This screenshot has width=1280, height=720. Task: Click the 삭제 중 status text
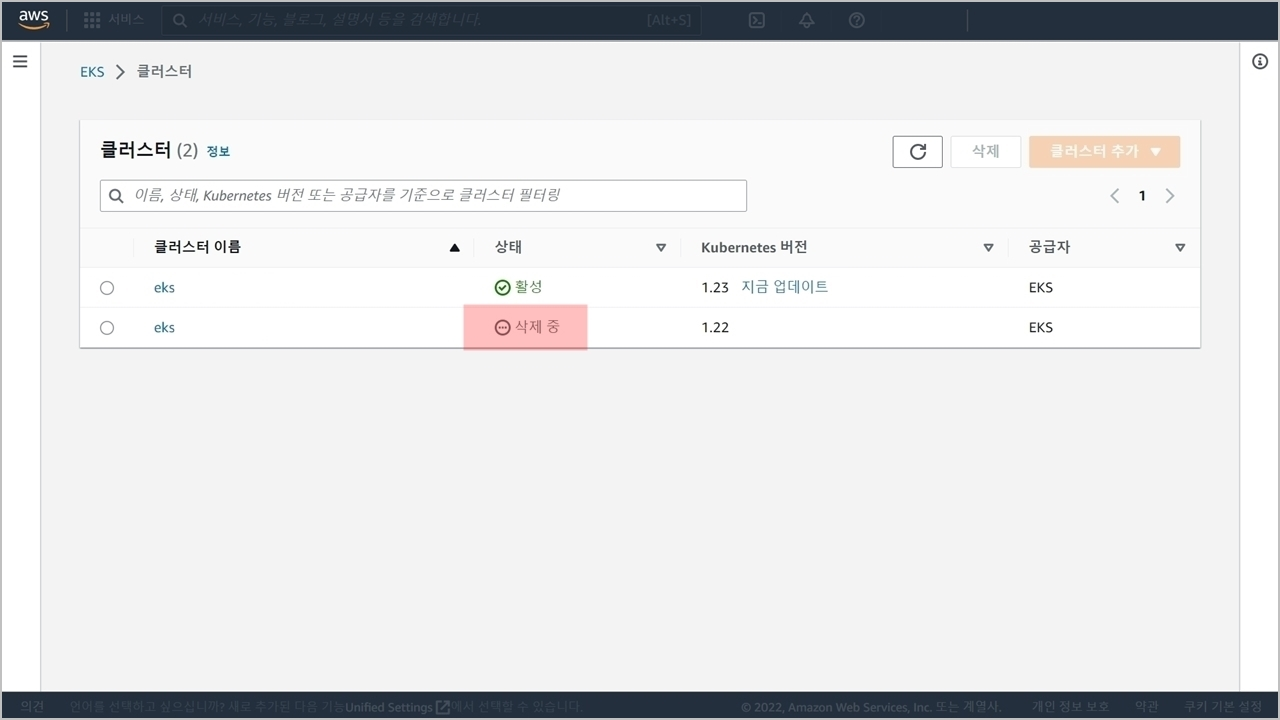coord(537,327)
